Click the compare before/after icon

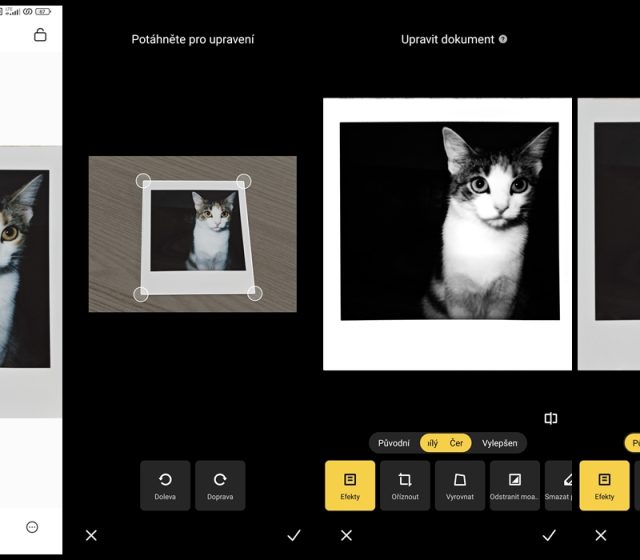tap(551, 418)
